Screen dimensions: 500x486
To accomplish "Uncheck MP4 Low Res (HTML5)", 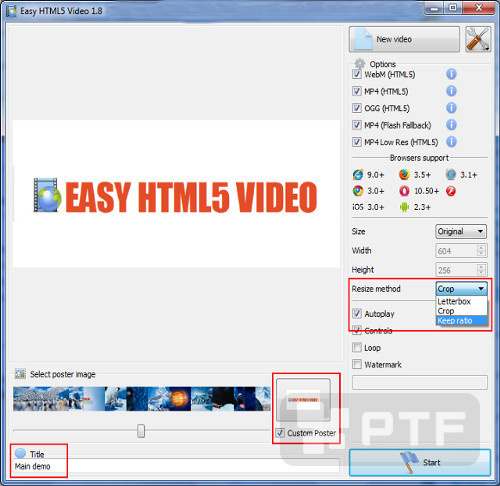I will tap(357, 142).
